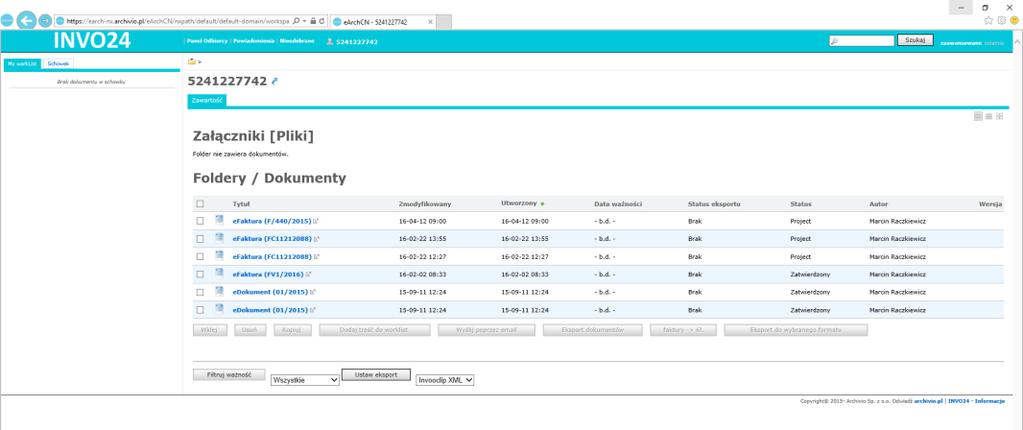Open document icon for eFaktura (FV1/2016)

click(219, 273)
